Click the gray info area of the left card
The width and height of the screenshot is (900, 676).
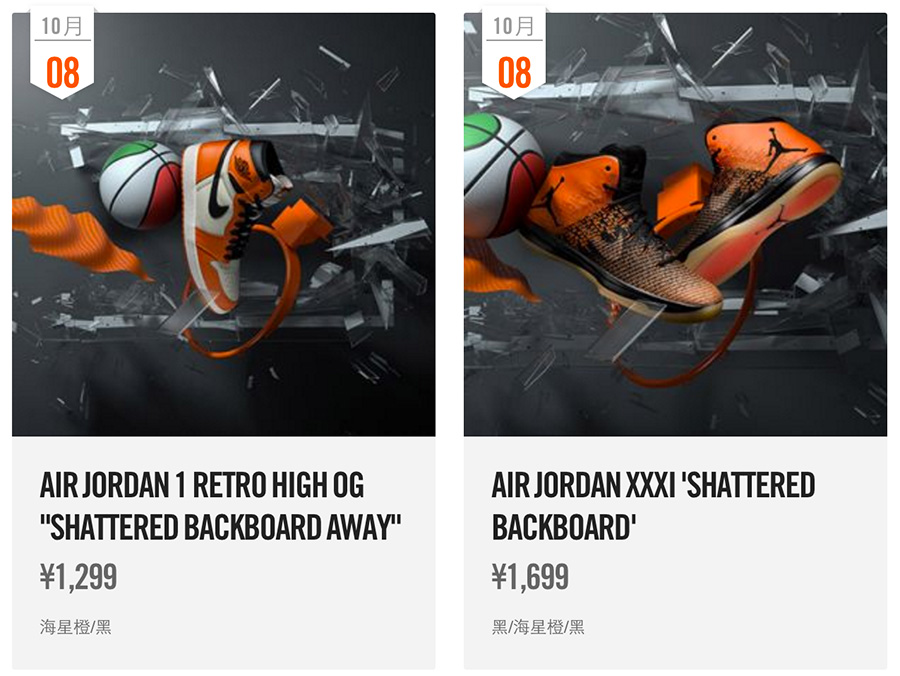coord(223,552)
